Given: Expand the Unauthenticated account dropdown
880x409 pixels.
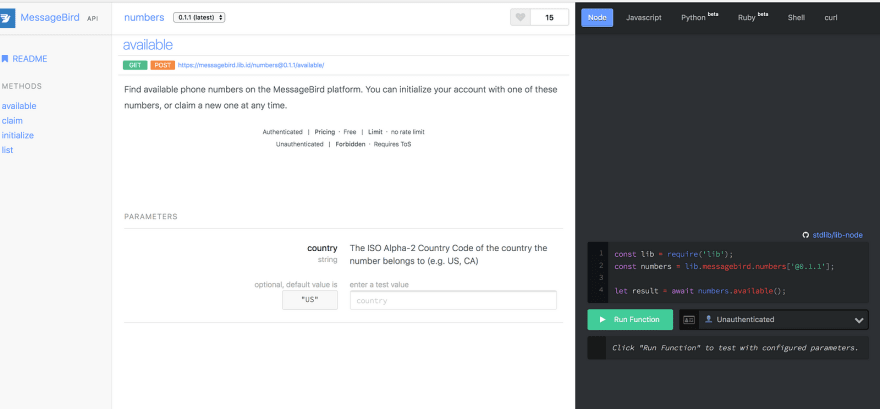Looking at the screenshot, I should [x=773, y=319].
